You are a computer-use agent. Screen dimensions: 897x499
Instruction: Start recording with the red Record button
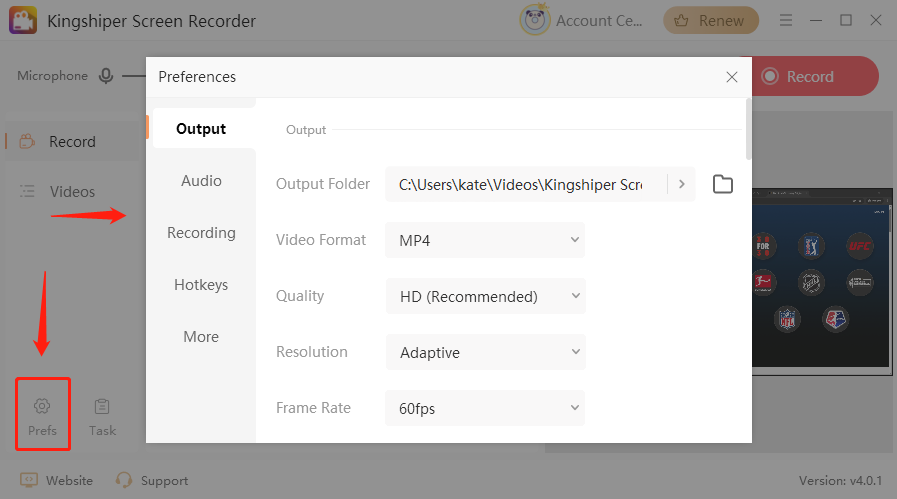pos(815,76)
